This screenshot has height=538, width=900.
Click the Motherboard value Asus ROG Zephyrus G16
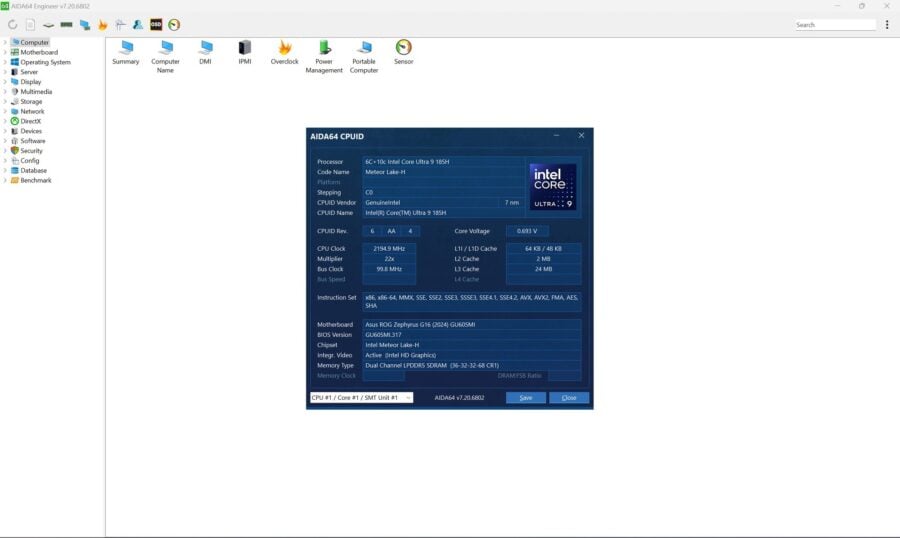pos(471,324)
